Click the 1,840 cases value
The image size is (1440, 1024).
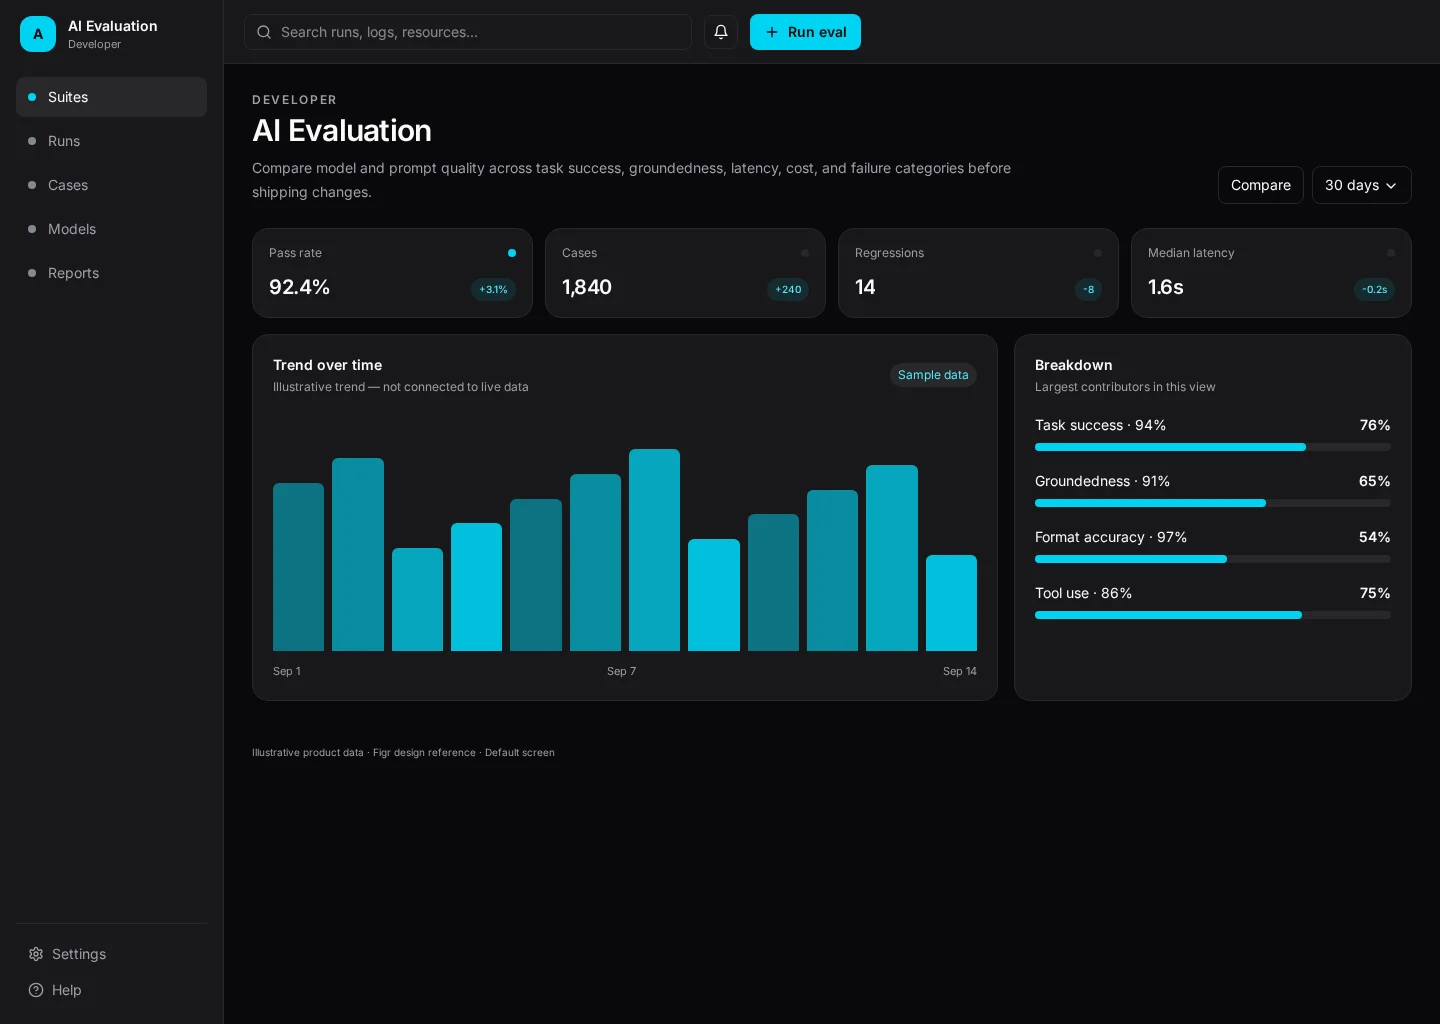(587, 287)
